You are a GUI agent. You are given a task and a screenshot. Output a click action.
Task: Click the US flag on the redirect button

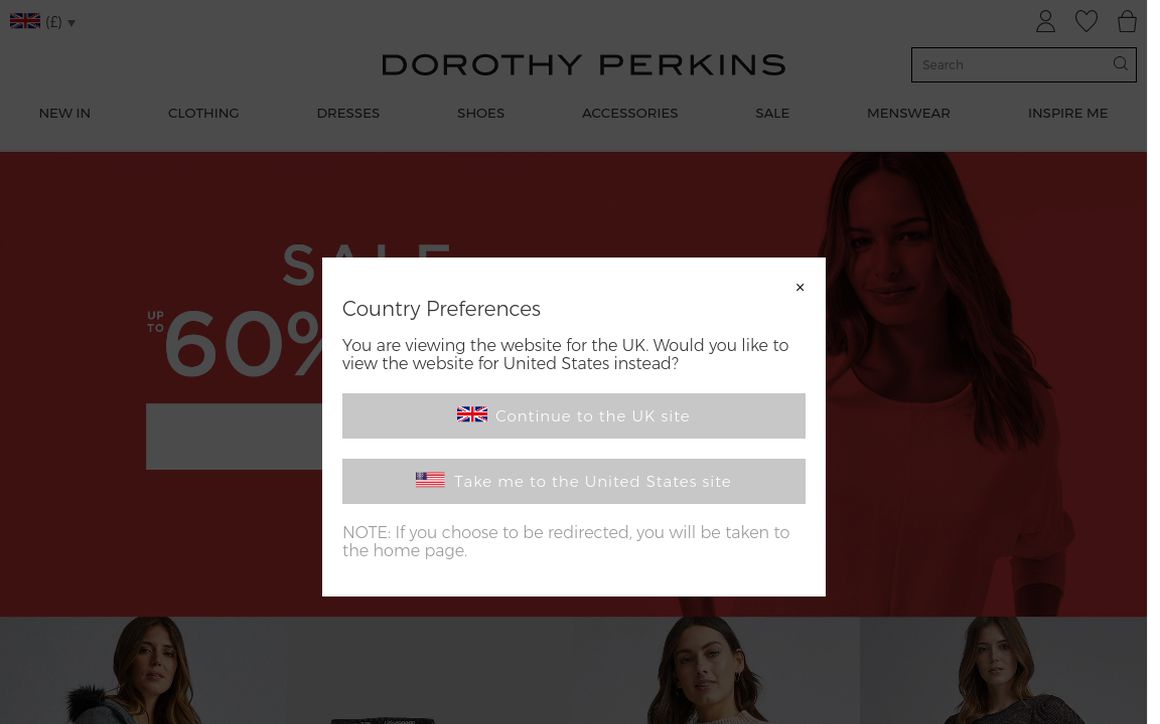tap(430, 479)
